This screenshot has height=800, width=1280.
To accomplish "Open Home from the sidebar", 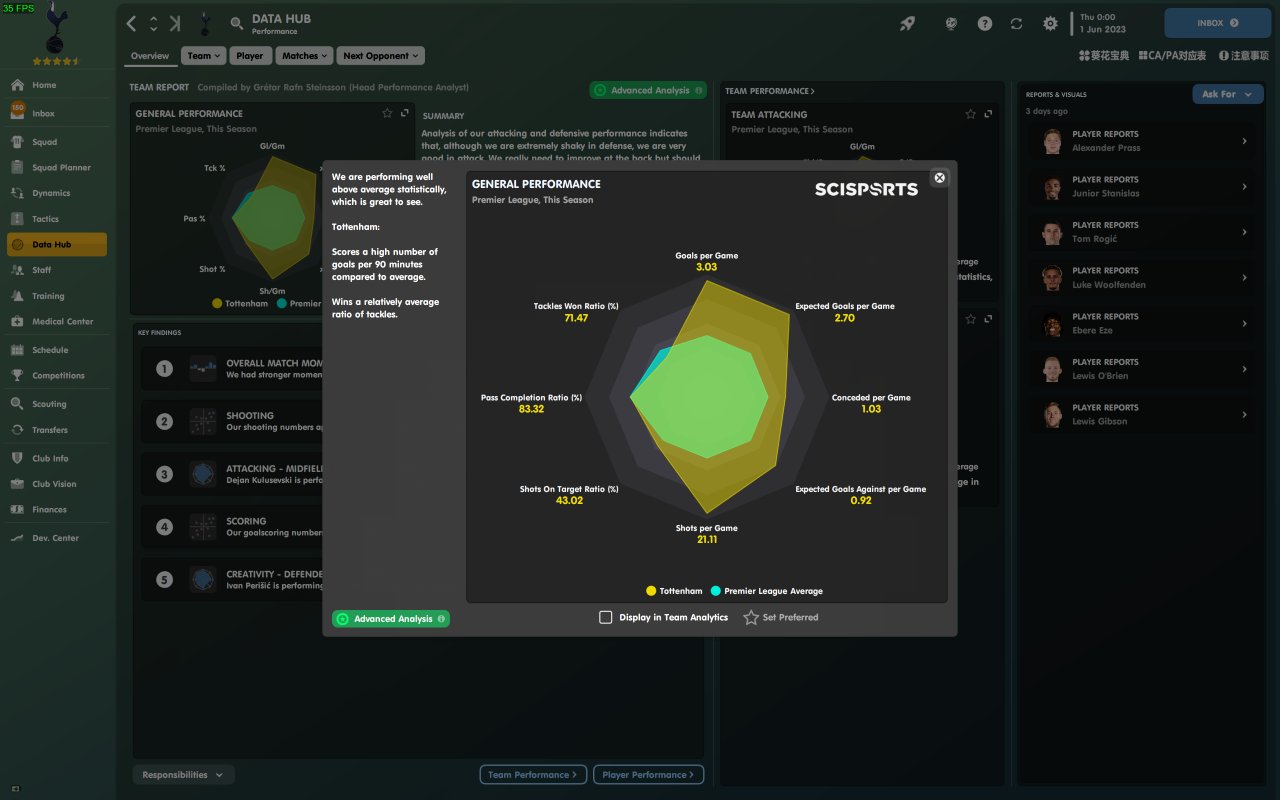I will tap(57, 85).
